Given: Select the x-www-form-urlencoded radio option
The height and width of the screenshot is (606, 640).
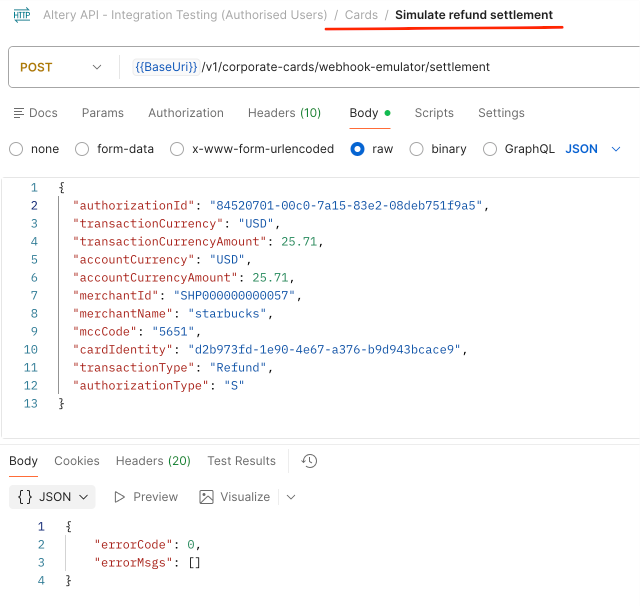Looking at the screenshot, I should [x=177, y=149].
